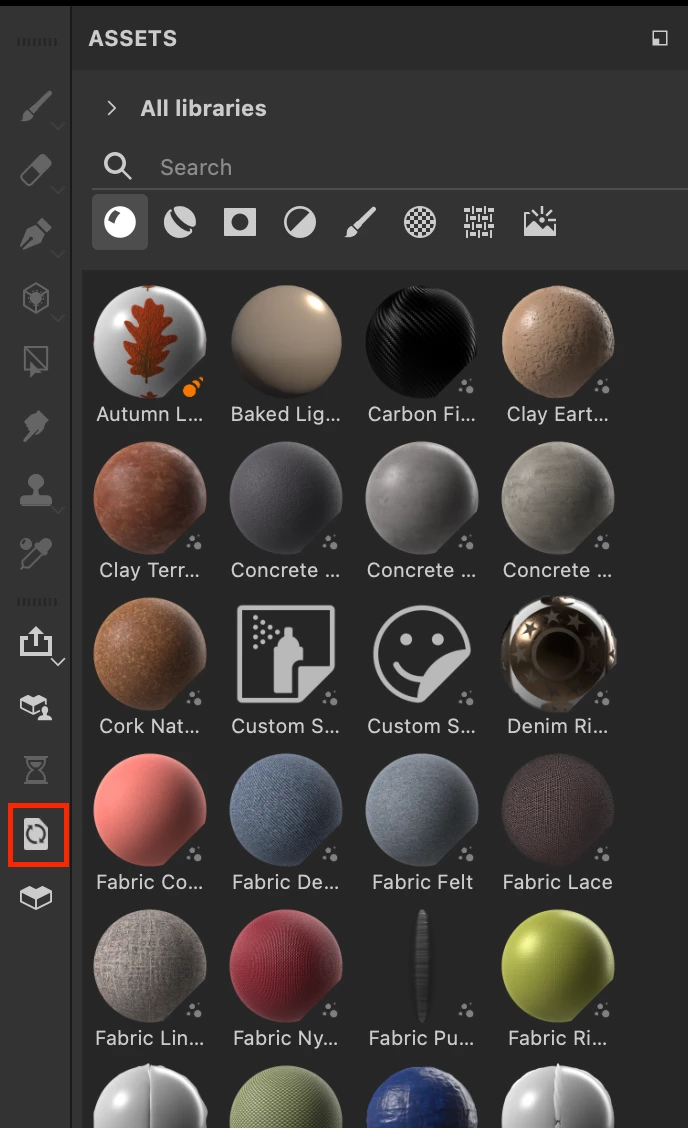Select the Material Picker eyedropper tool
Viewport: 688px width, 1128px height.
coord(35,553)
